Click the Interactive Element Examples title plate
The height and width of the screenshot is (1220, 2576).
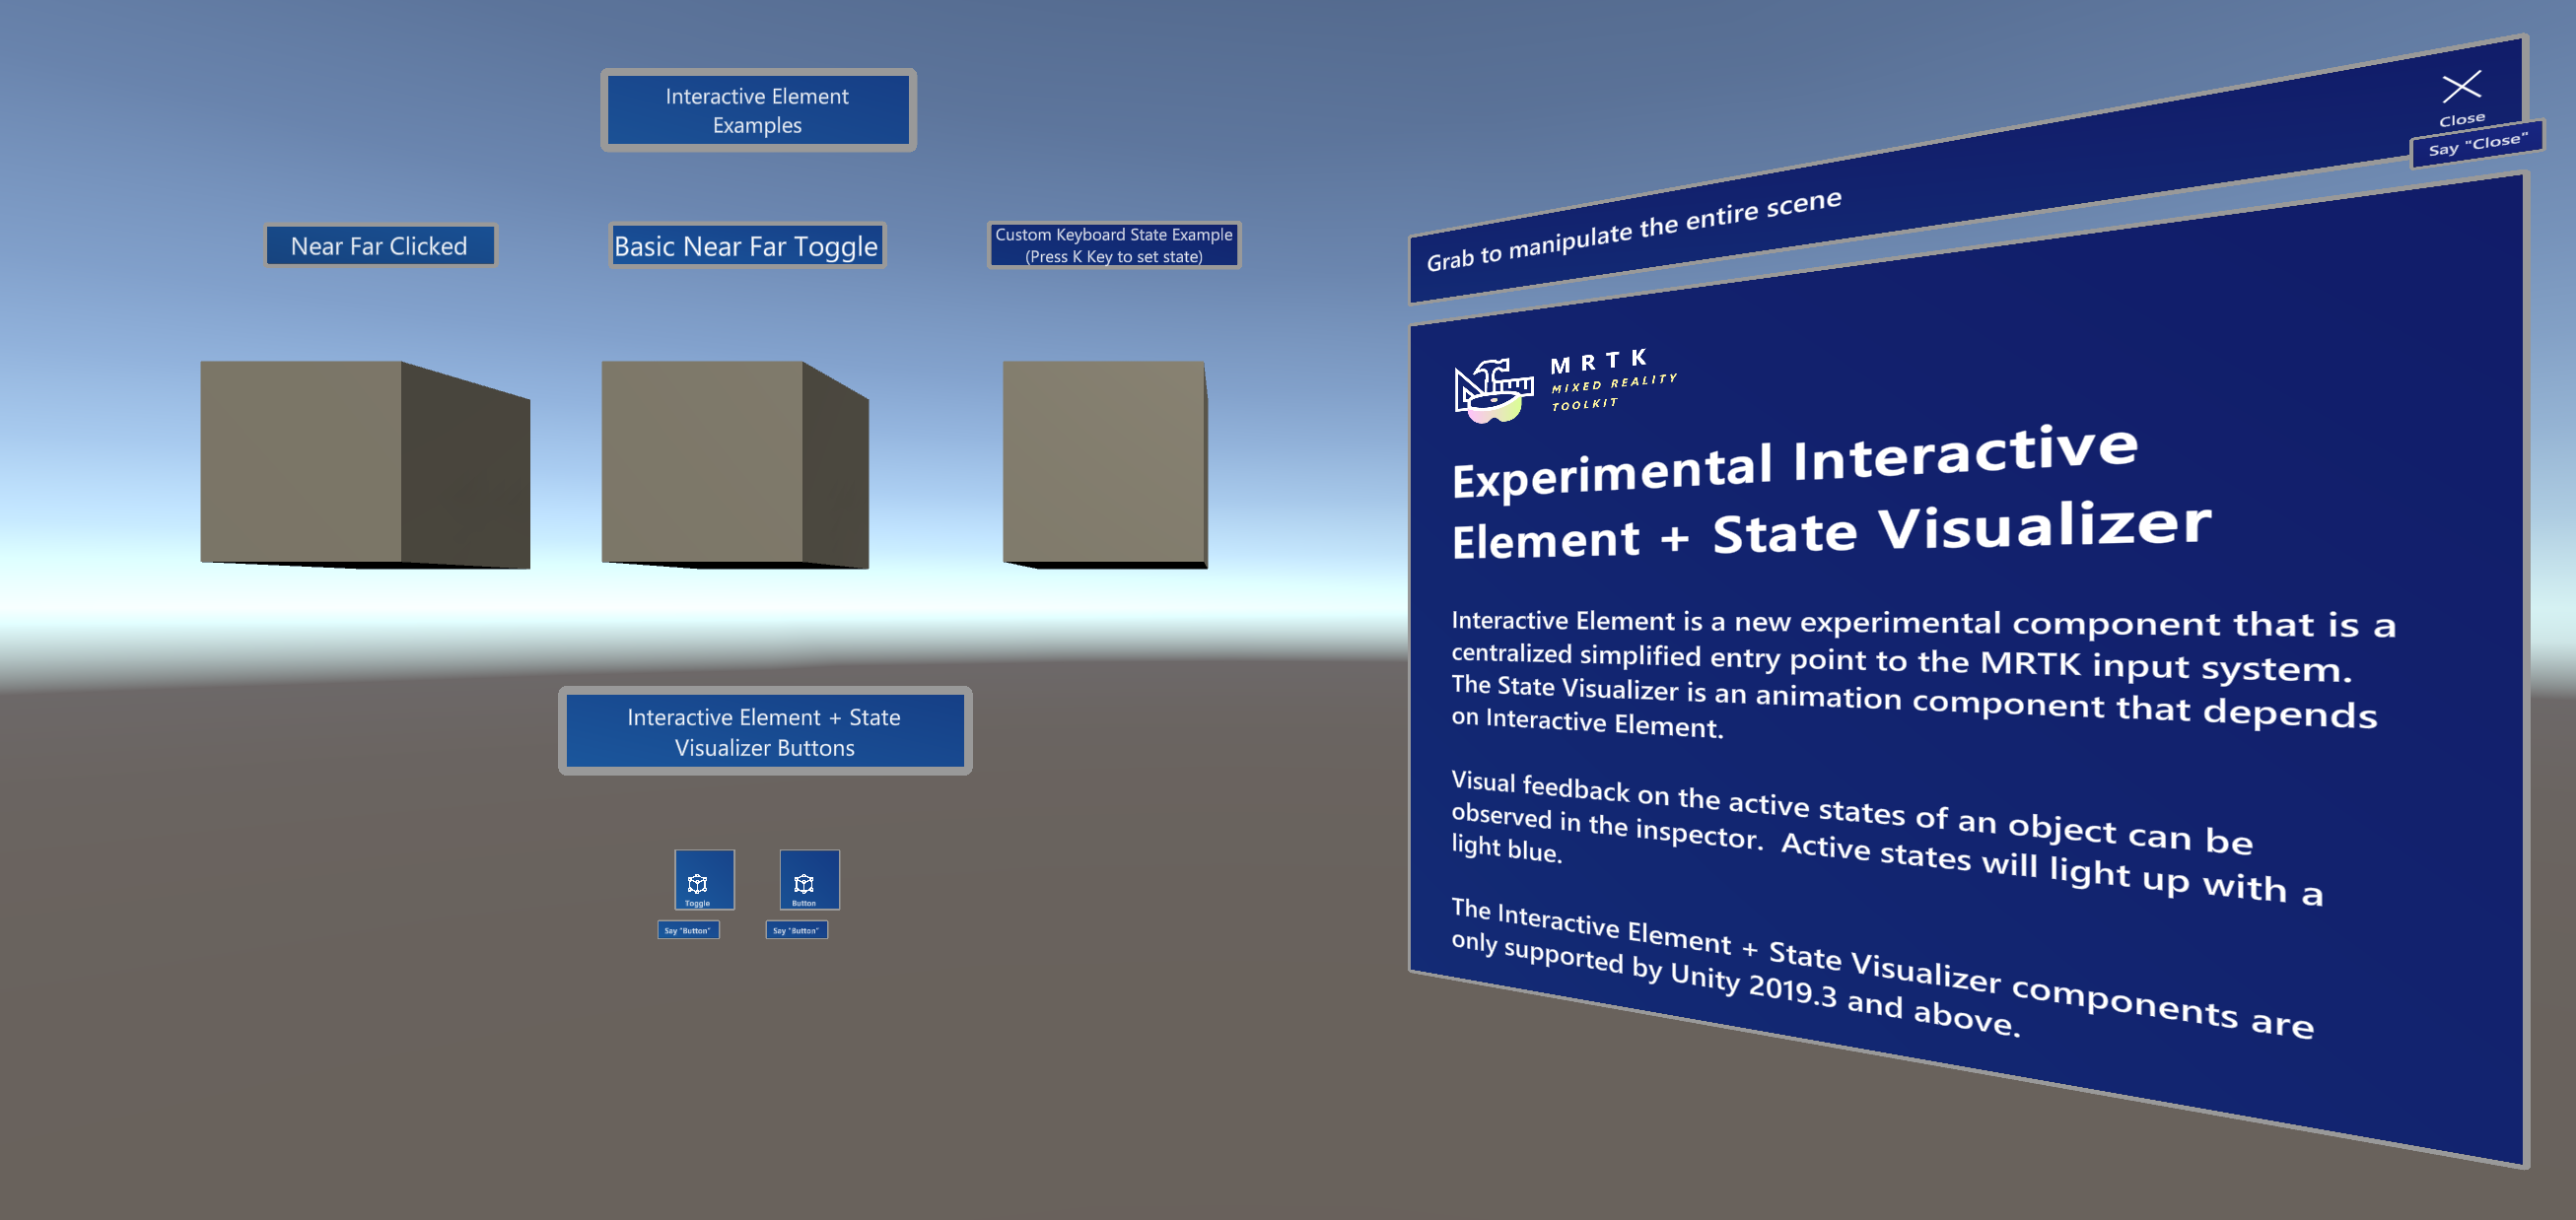[x=757, y=110]
